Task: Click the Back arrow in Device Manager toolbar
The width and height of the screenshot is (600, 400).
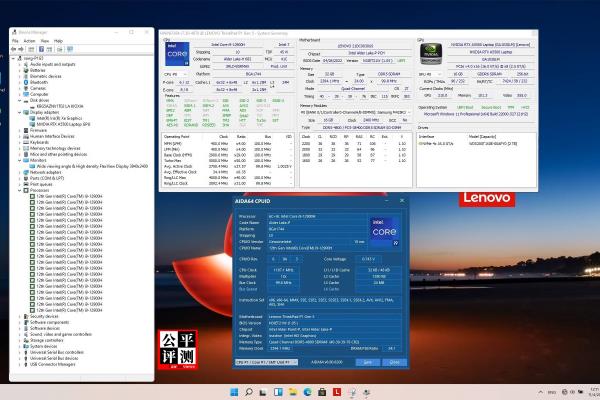Action: coord(14,49)
